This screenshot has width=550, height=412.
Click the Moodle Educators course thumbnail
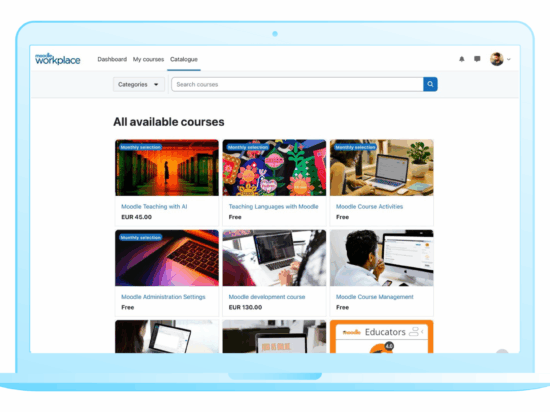(382, 337)
